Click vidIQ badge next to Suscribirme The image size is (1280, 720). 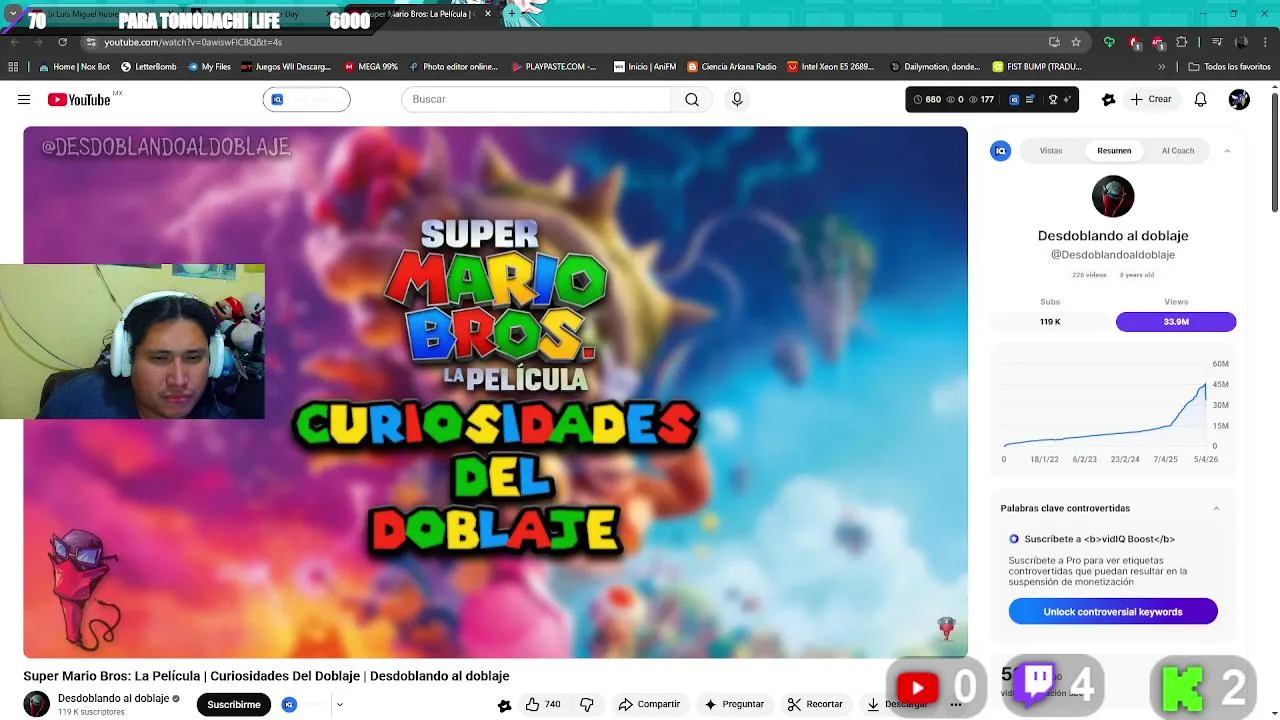[289, 704]
